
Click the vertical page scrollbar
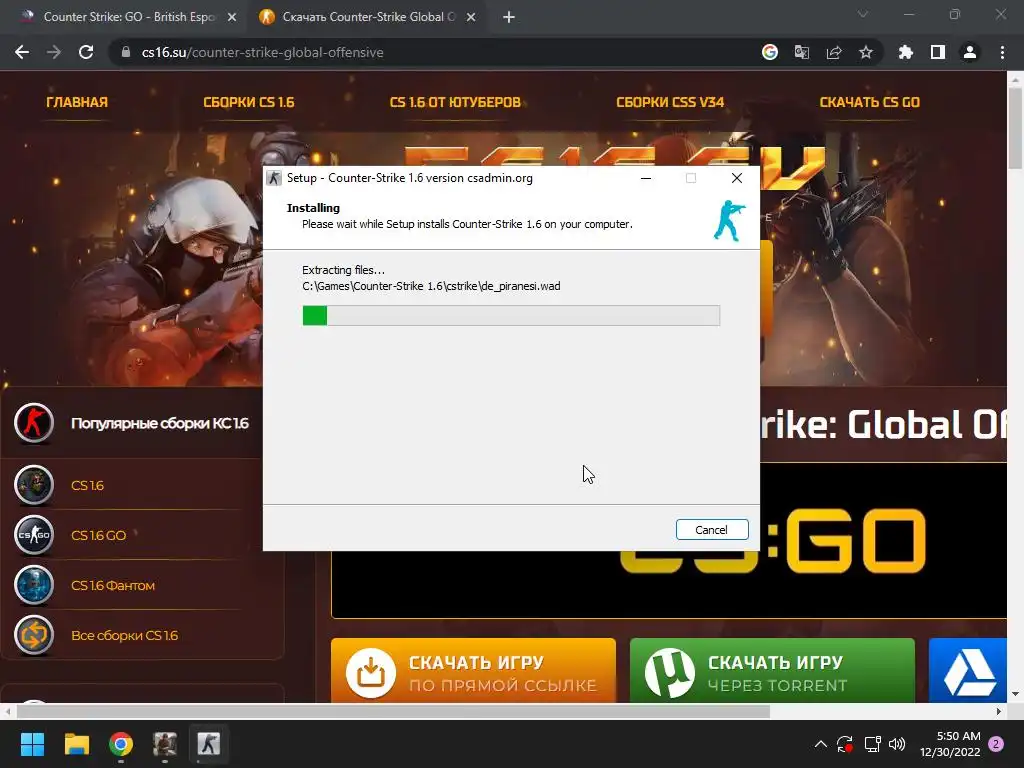pos(1015,127)
